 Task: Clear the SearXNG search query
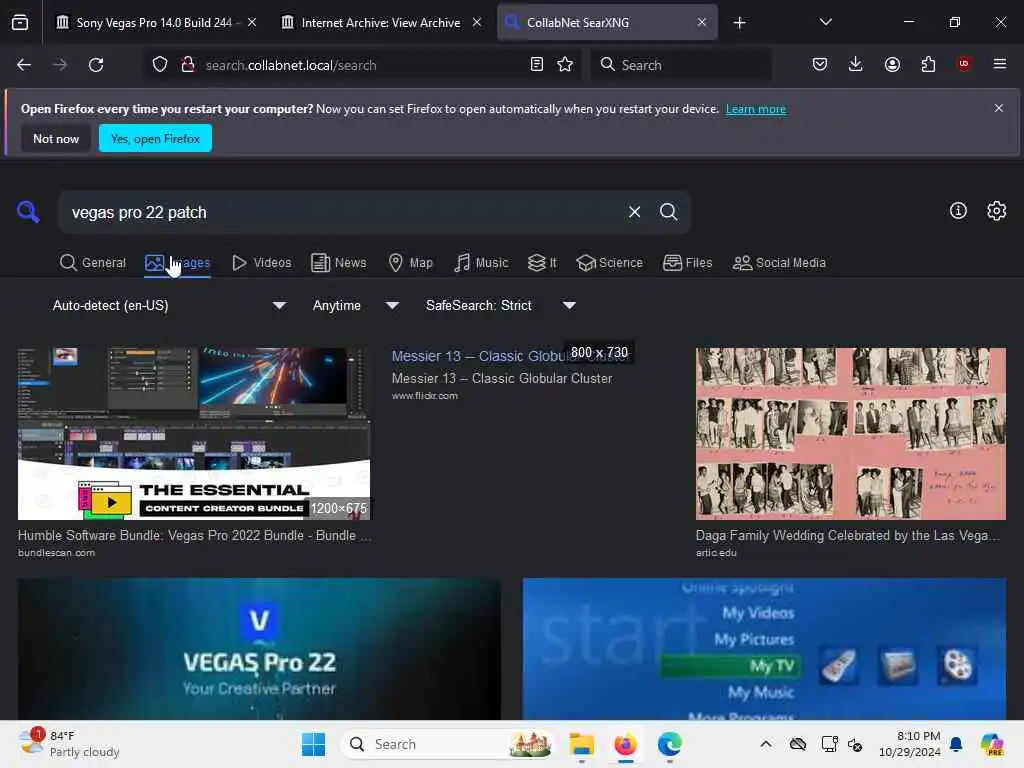tap(635, 212)
